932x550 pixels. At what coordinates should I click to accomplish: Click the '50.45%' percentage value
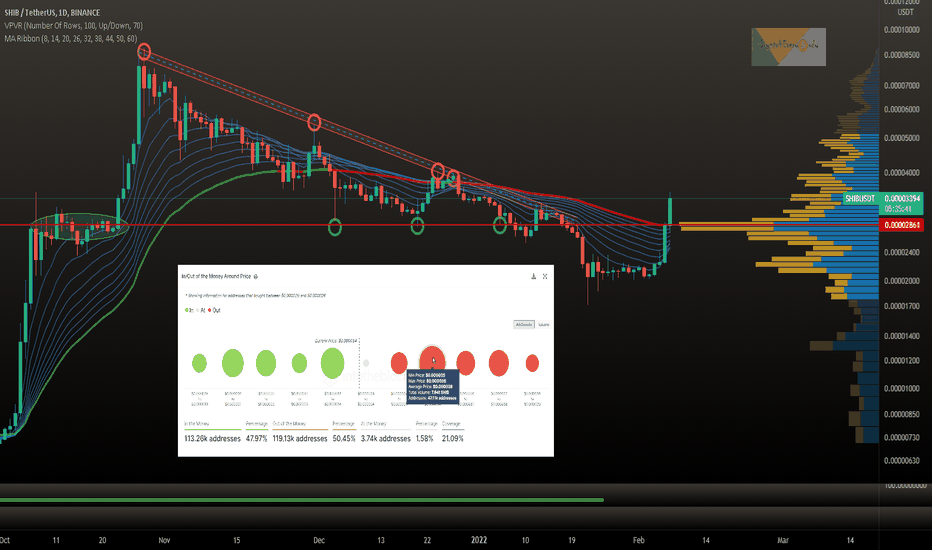pos(344,439)
